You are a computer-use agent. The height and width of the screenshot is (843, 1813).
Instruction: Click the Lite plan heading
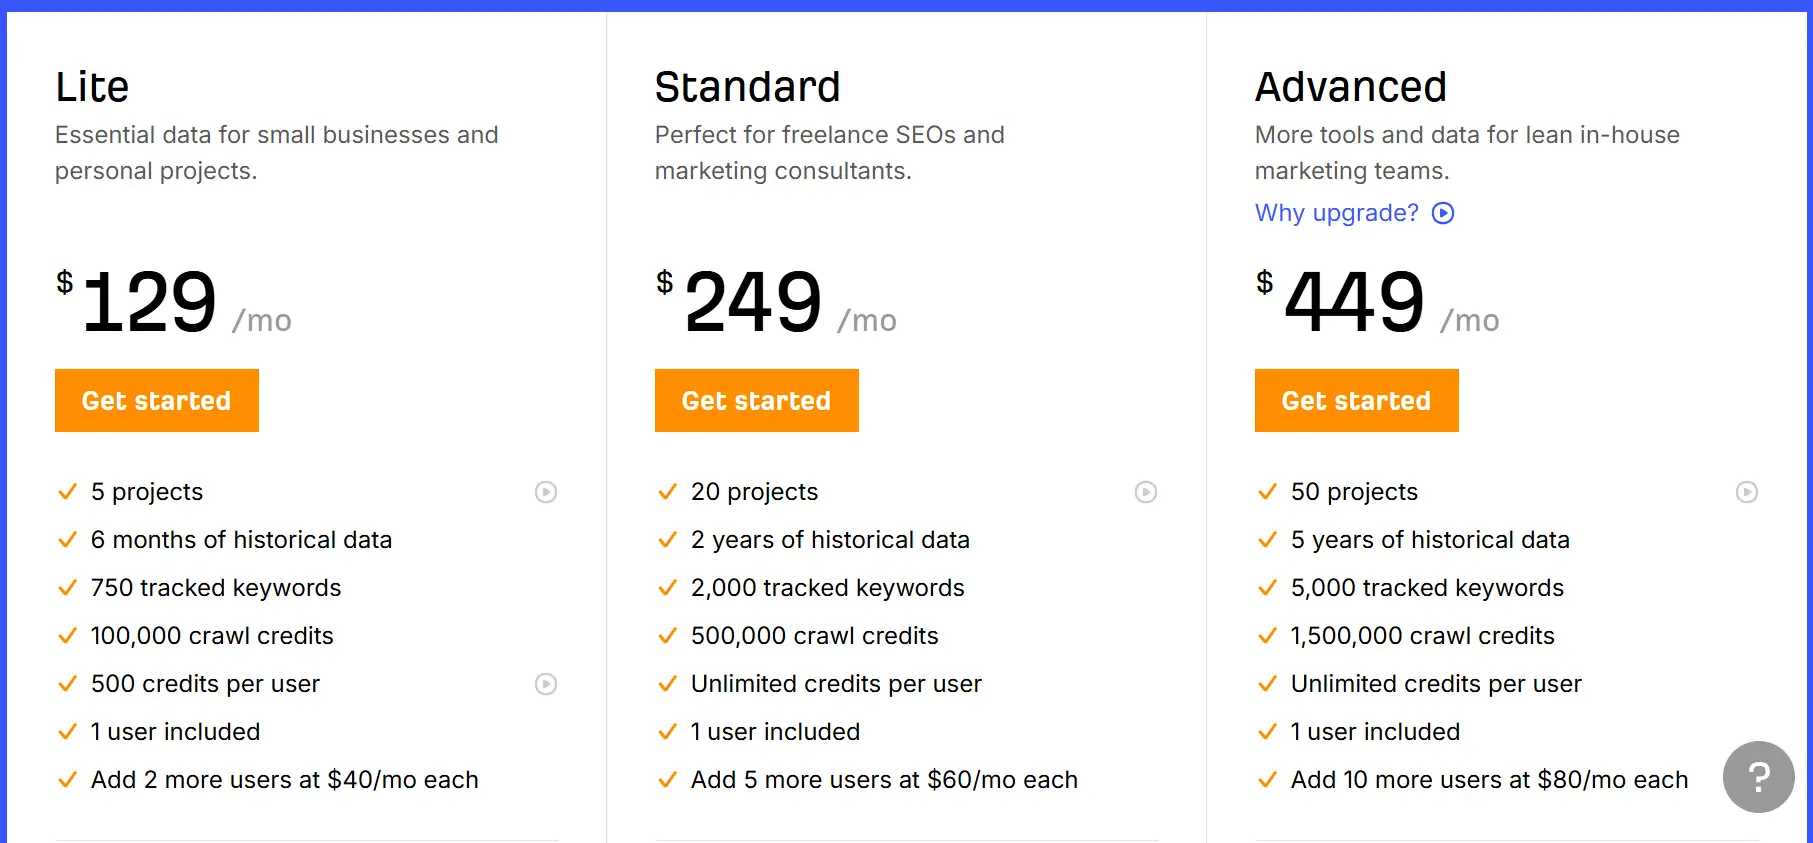pyautogui.click(x=92, y=87)
